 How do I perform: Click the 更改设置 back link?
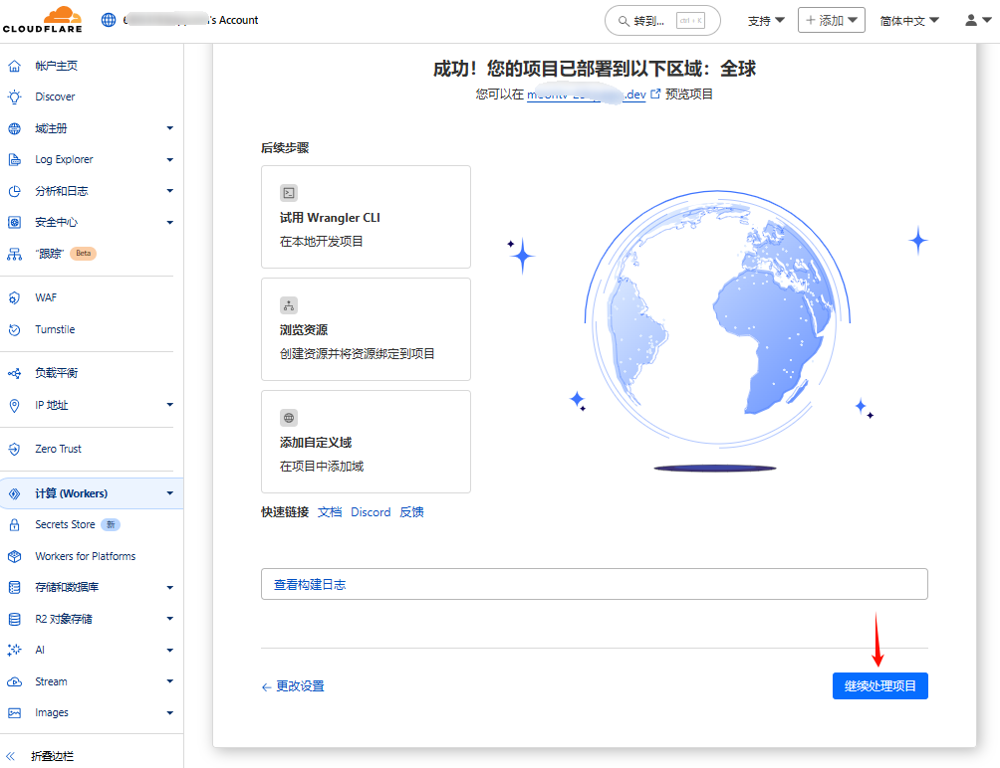293,686
